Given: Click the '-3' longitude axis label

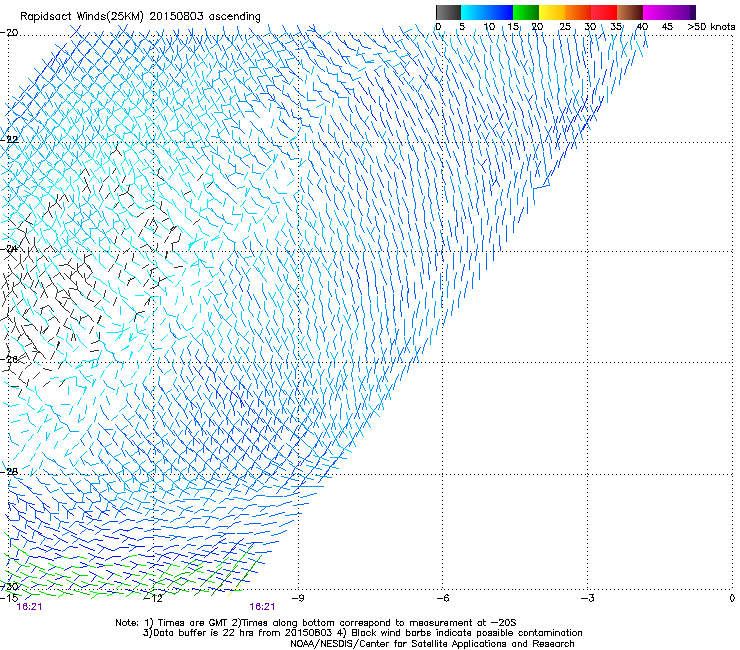Looking at the screenshot, I should point(588,598).
